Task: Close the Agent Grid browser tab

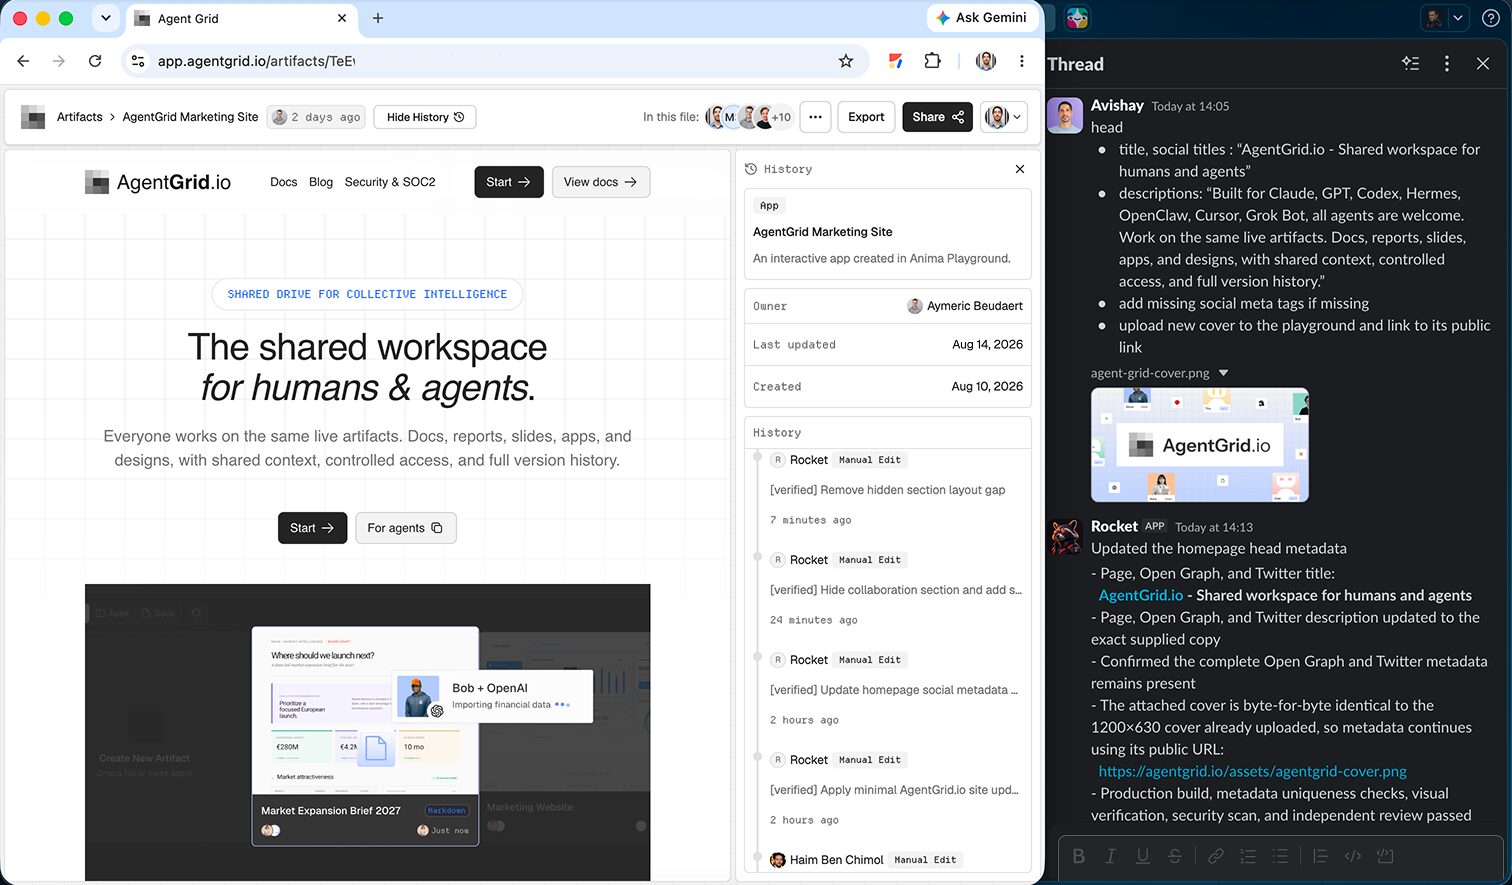Action: coord(342,18)
